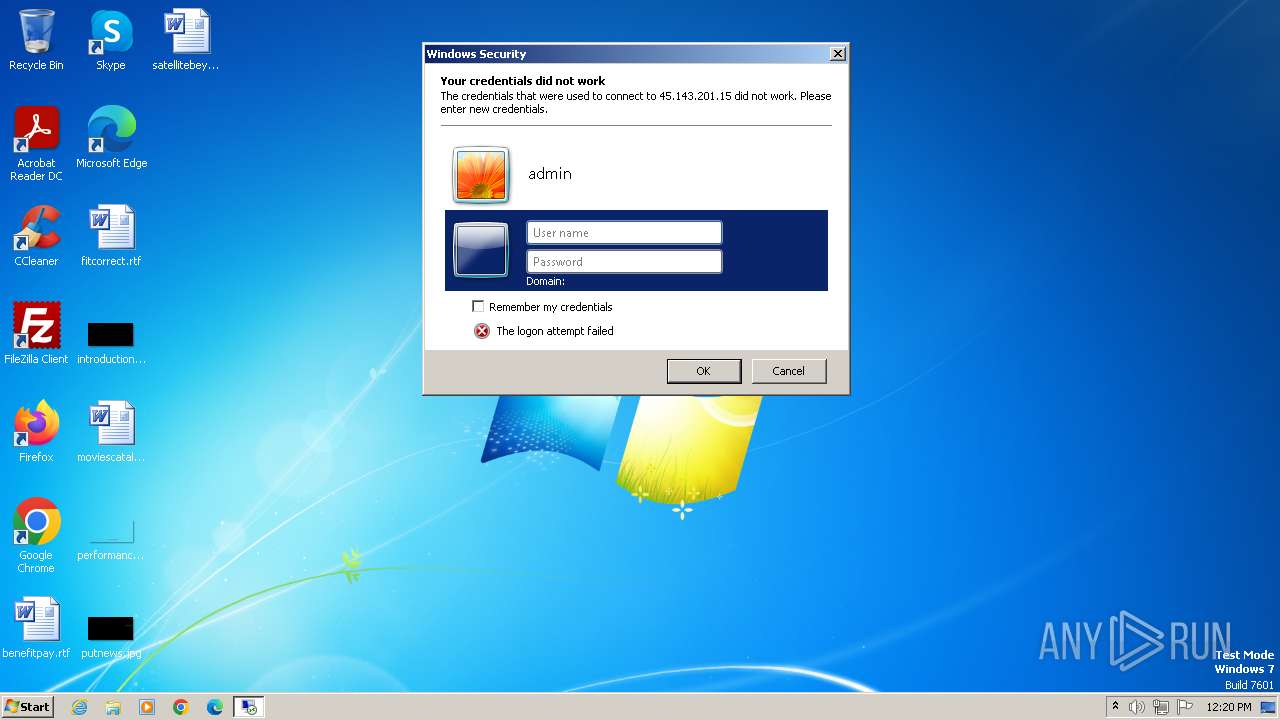Launch Windows Media Player from taskbar
The image size is (1280, 720).
click(x=147, y=707)
